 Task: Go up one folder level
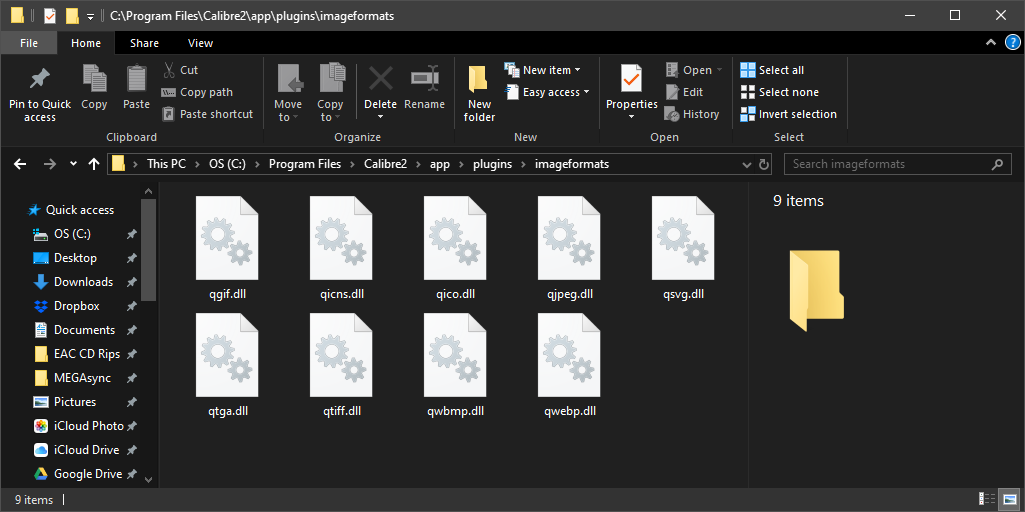click(x=93, y=164)
